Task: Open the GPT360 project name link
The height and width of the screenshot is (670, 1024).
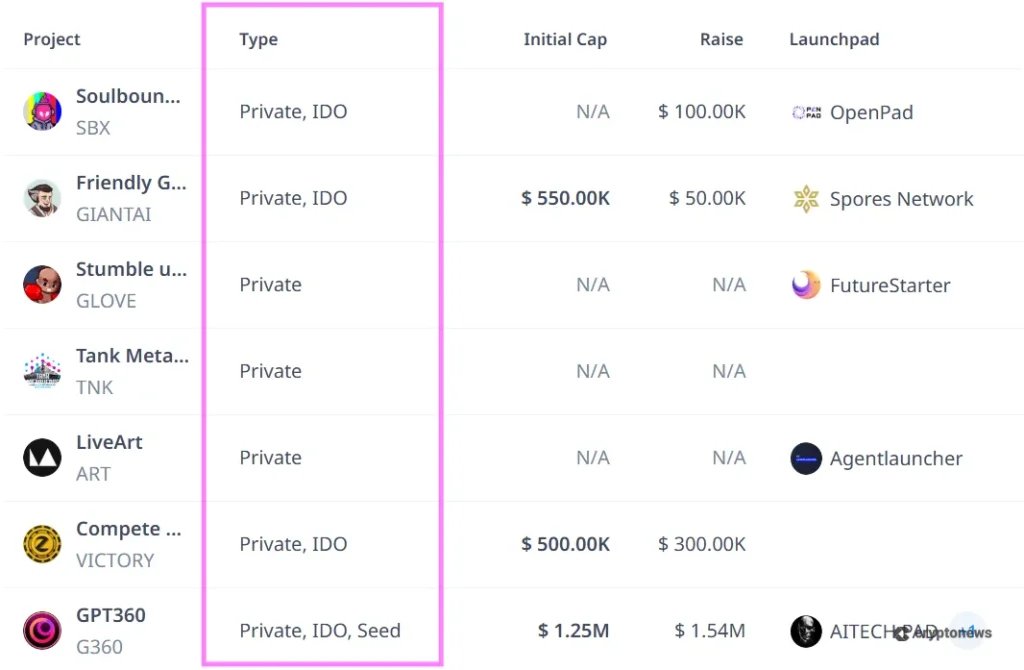Action: (111, 615)
